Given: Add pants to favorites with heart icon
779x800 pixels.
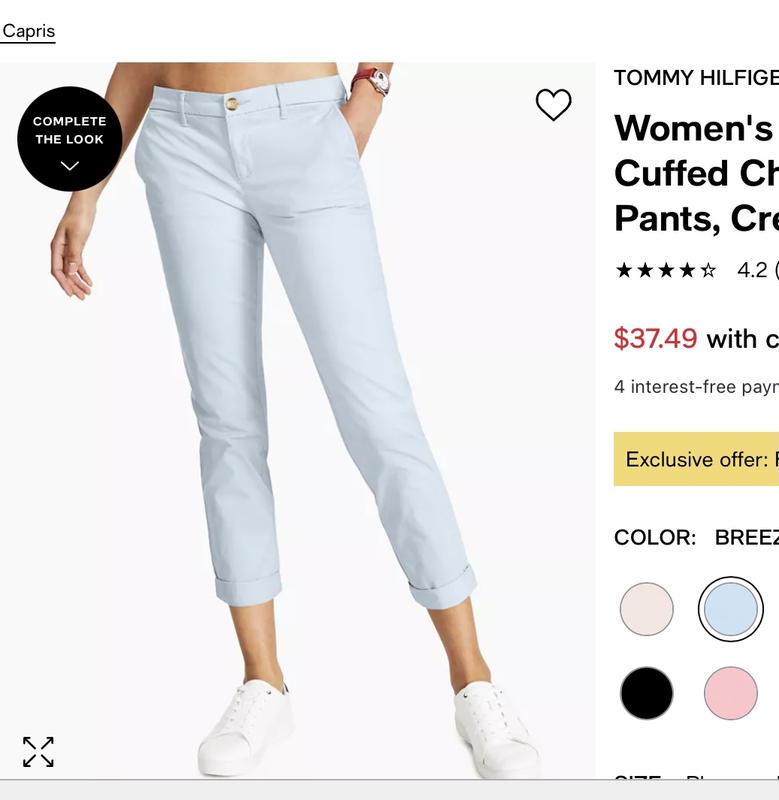Looking at the screenshot, I should point(554,105).
